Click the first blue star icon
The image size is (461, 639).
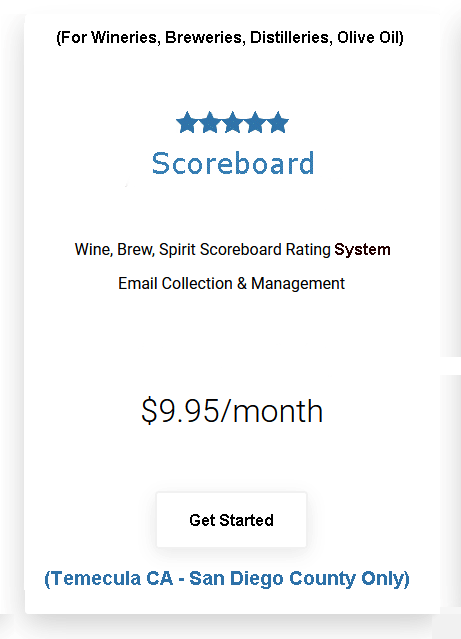(187, 122)
